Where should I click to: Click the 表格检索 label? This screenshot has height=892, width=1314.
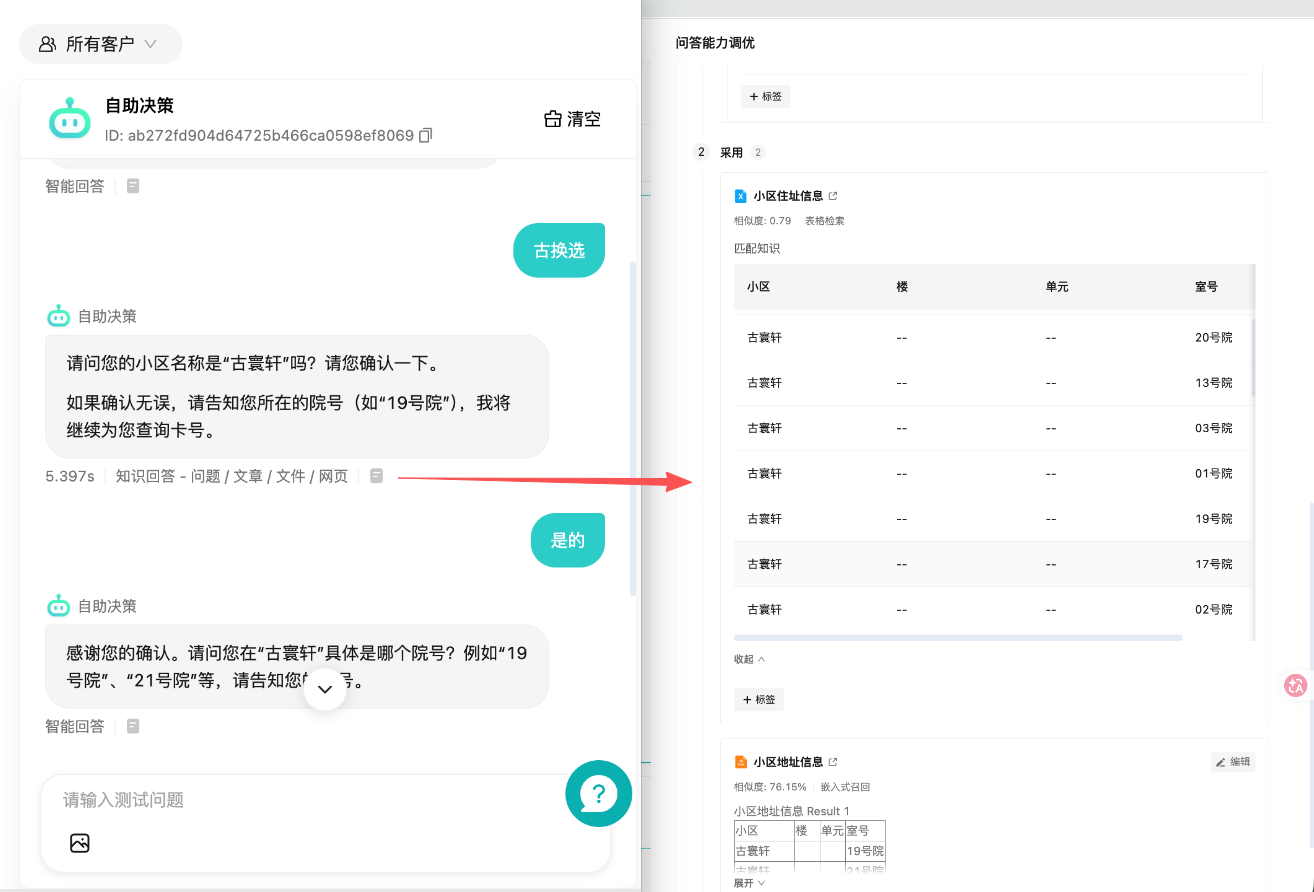click(825, 221)
